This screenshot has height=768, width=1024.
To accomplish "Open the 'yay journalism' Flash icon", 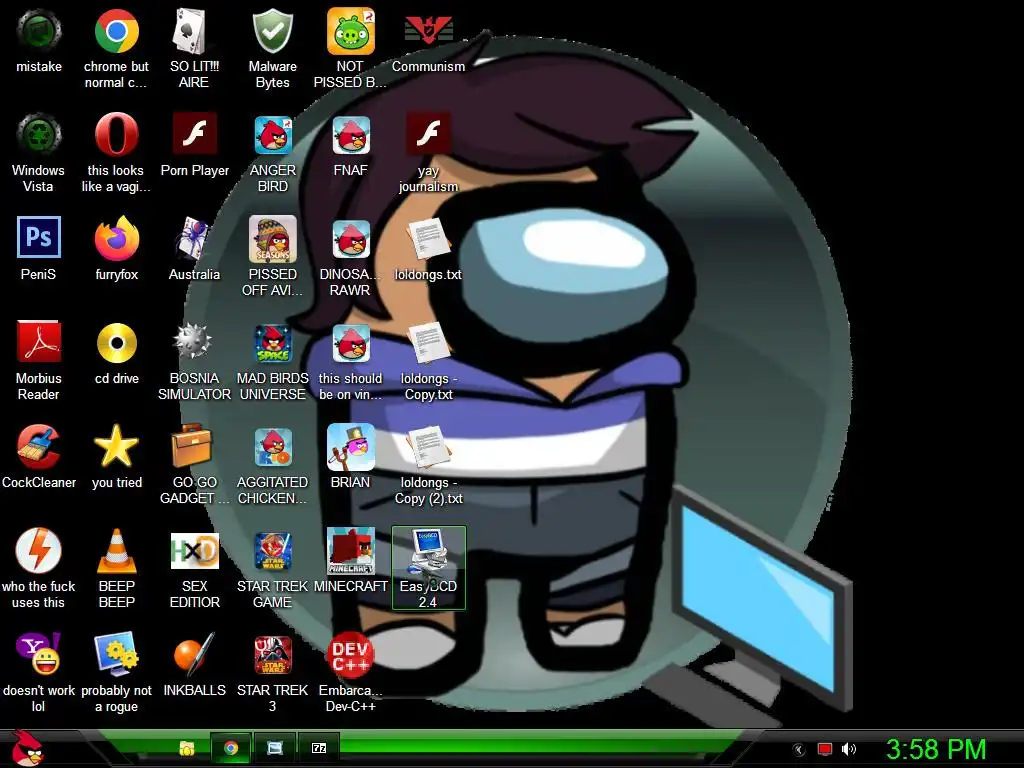I will [428, 135].
